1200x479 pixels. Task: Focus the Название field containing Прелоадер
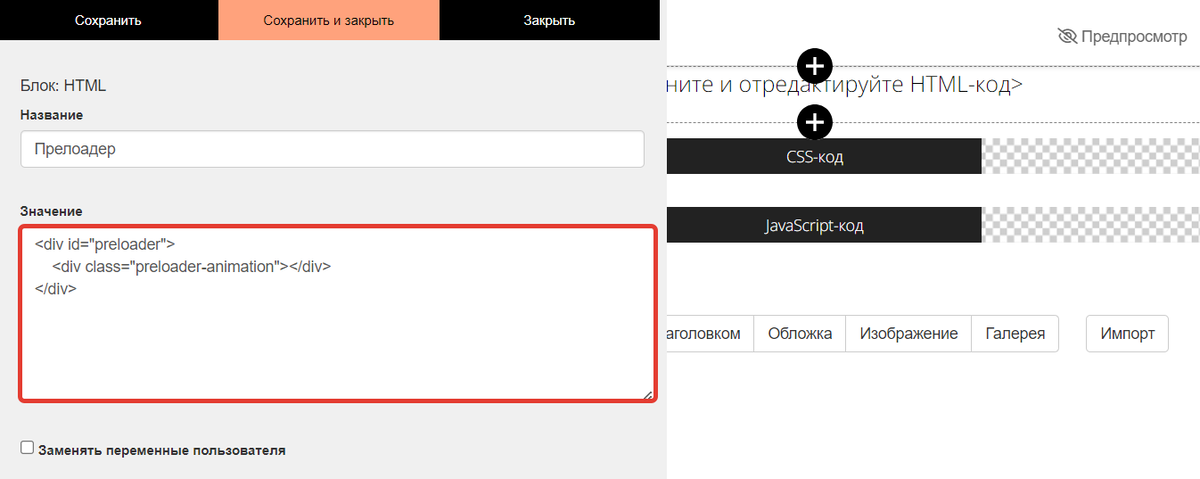[331, 149]
